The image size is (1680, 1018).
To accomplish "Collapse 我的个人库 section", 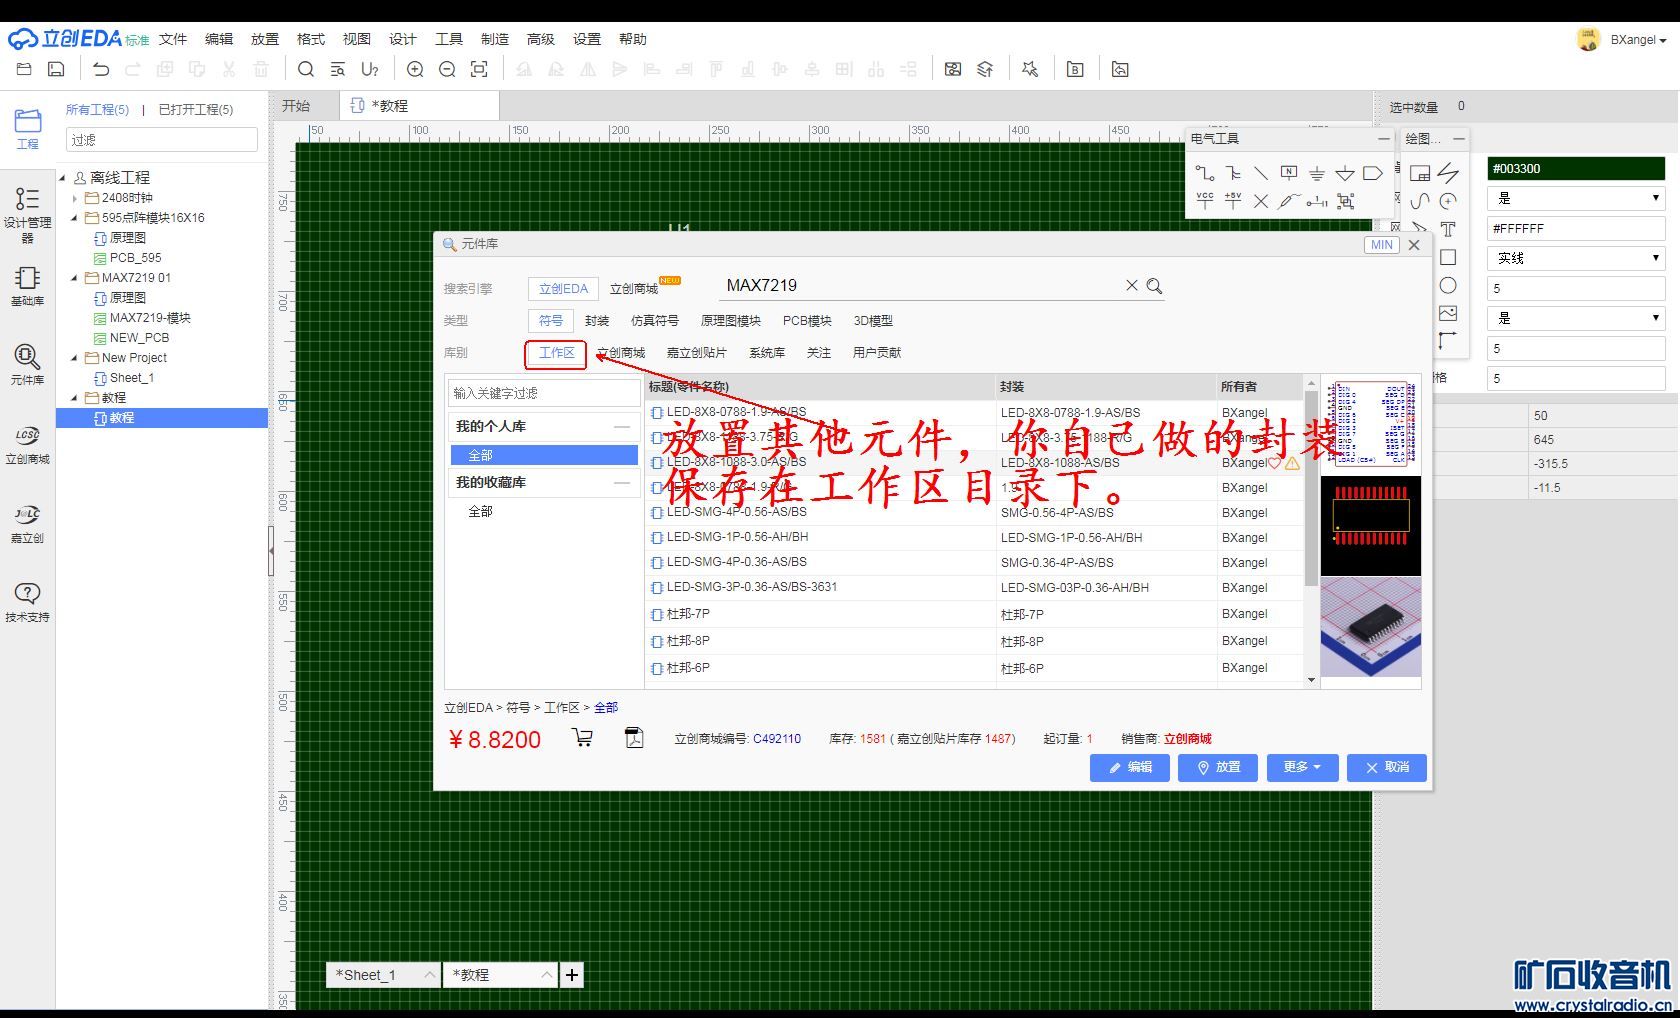I will tap(622, 427).
